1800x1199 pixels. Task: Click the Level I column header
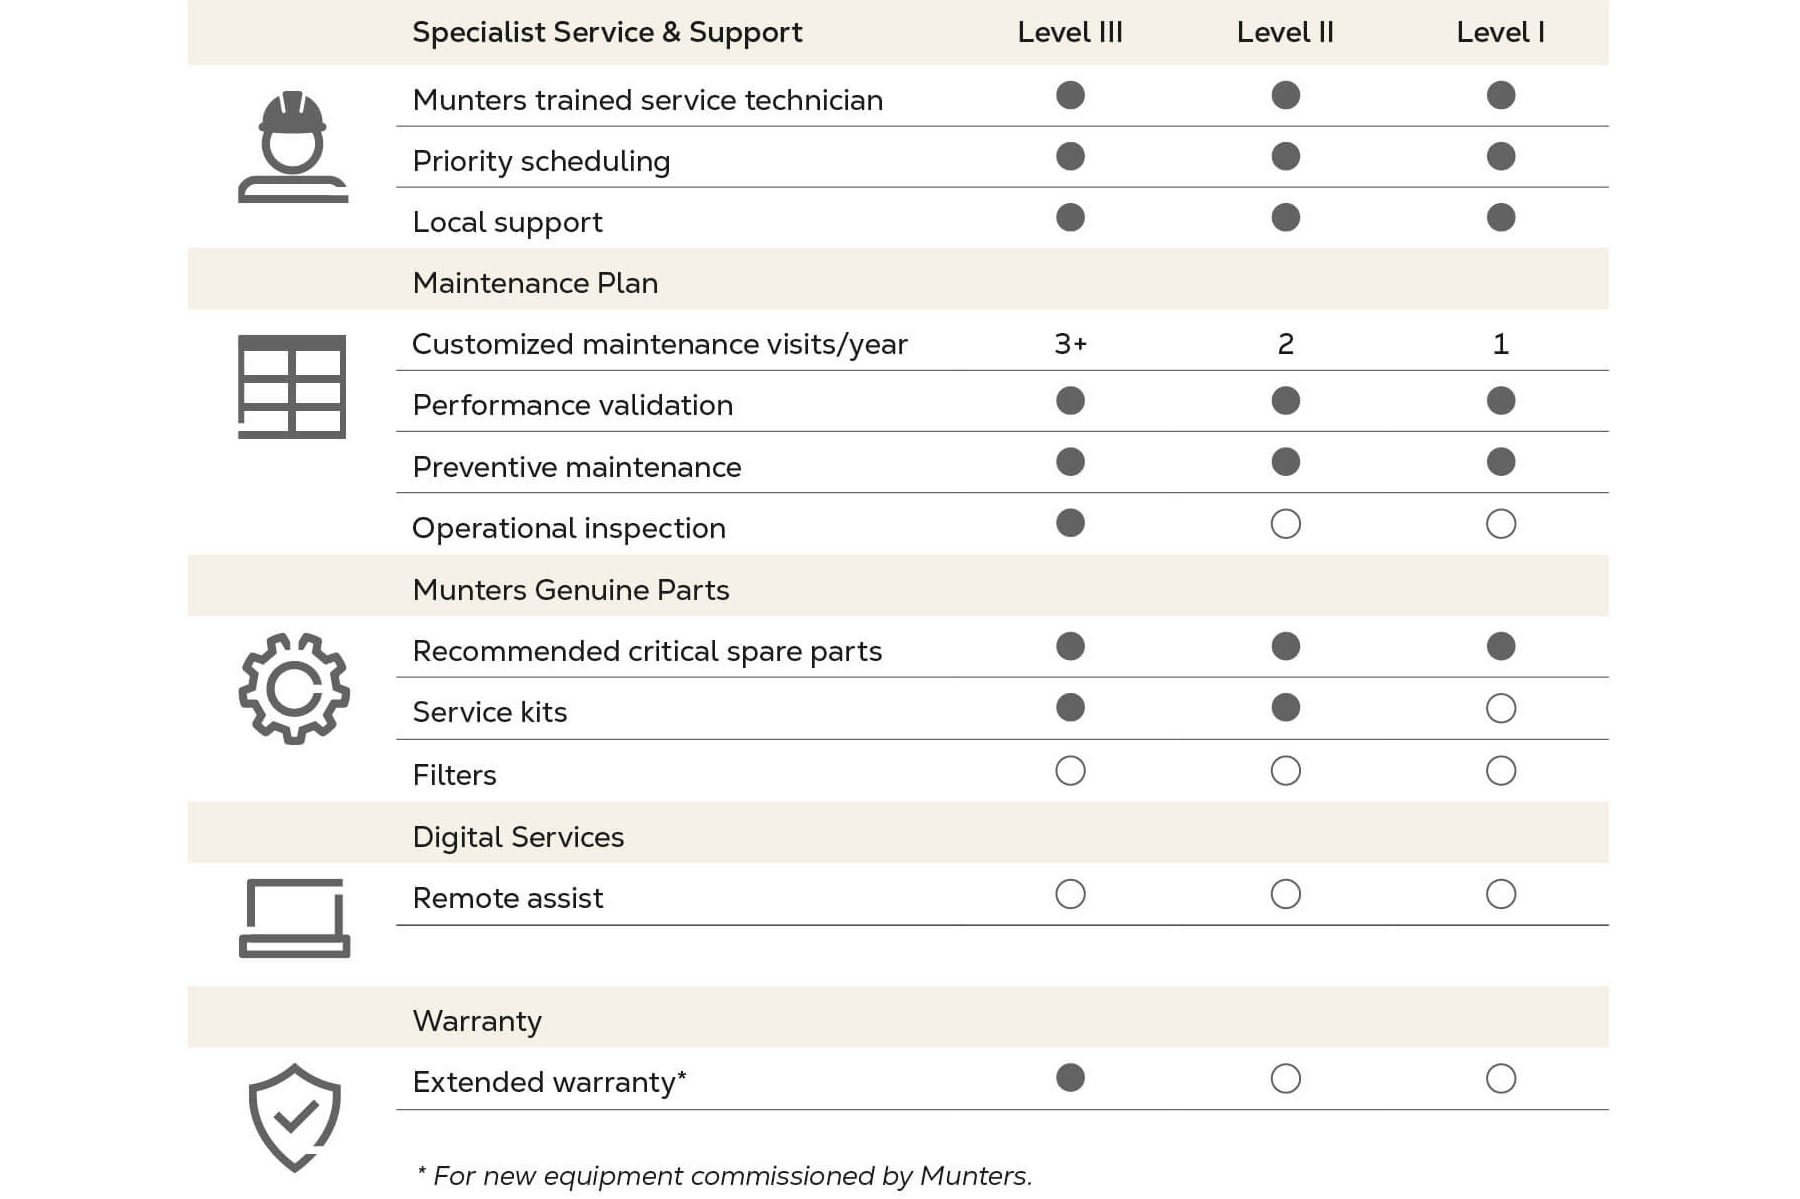(1500, 33)
